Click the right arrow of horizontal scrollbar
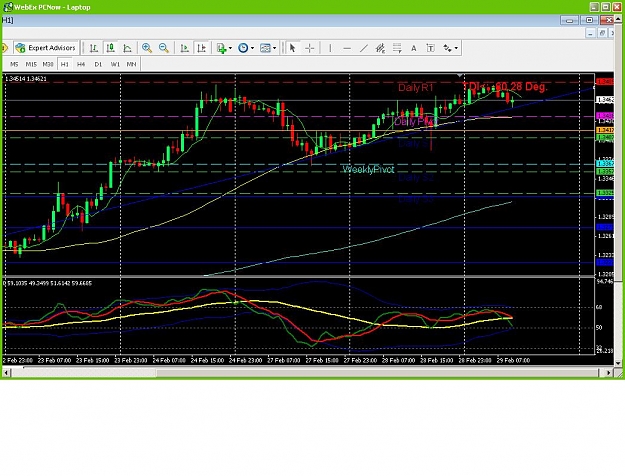The image size is (625, 476). click(x=609, y=373)
